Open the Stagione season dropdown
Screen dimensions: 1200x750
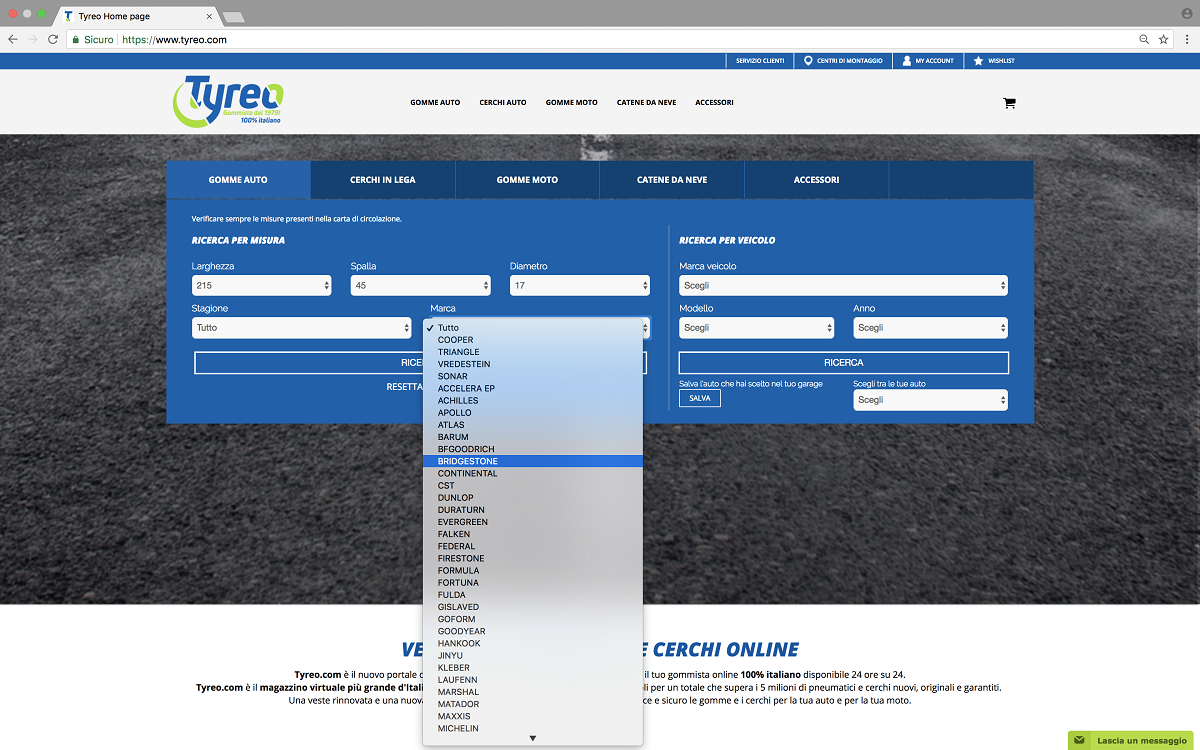click(302, 328)
